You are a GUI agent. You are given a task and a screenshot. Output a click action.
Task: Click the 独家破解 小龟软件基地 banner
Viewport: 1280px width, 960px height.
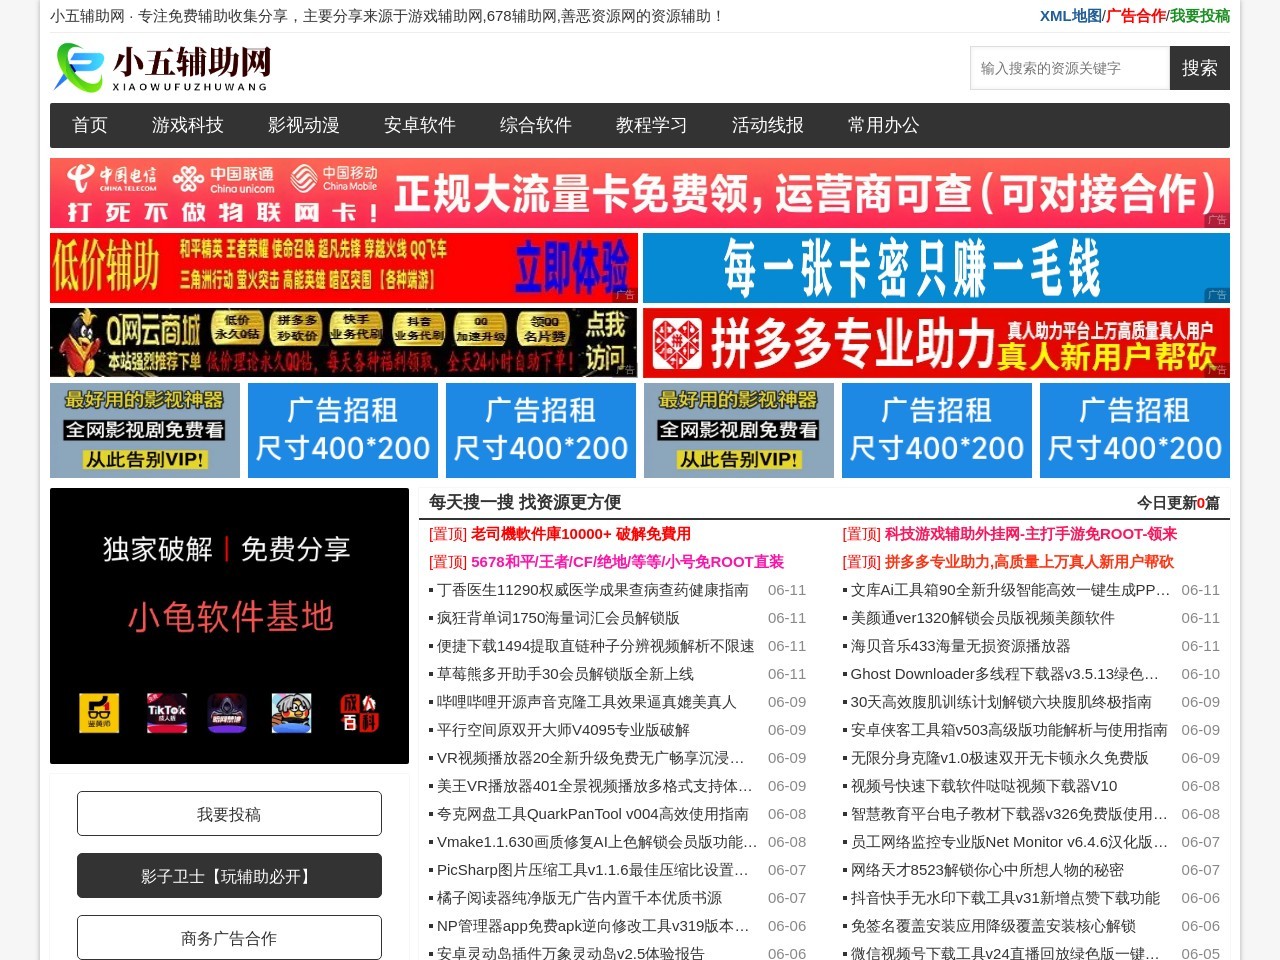tap(229, 626)
